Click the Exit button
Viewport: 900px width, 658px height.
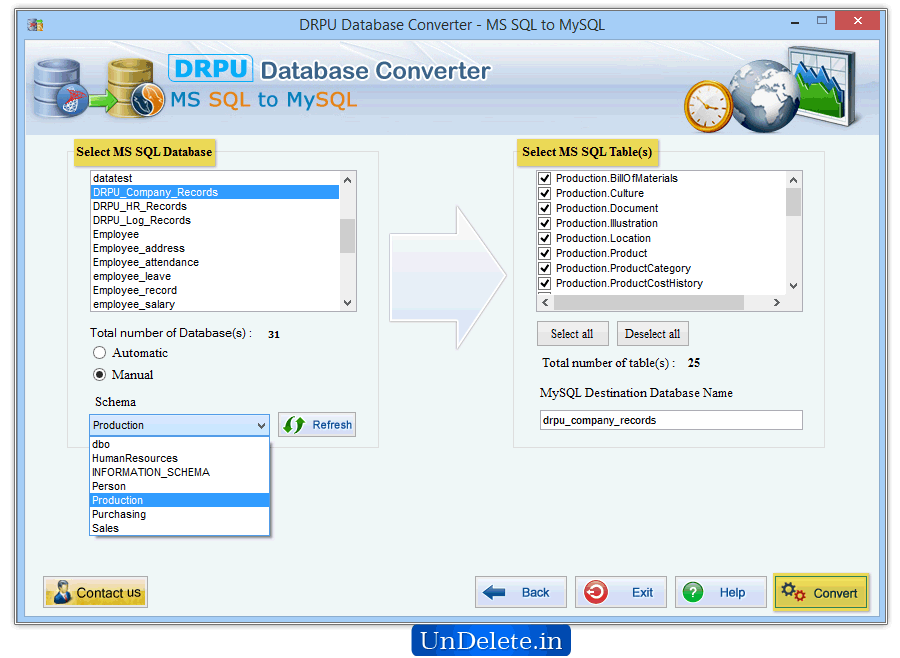click(620, 592)
